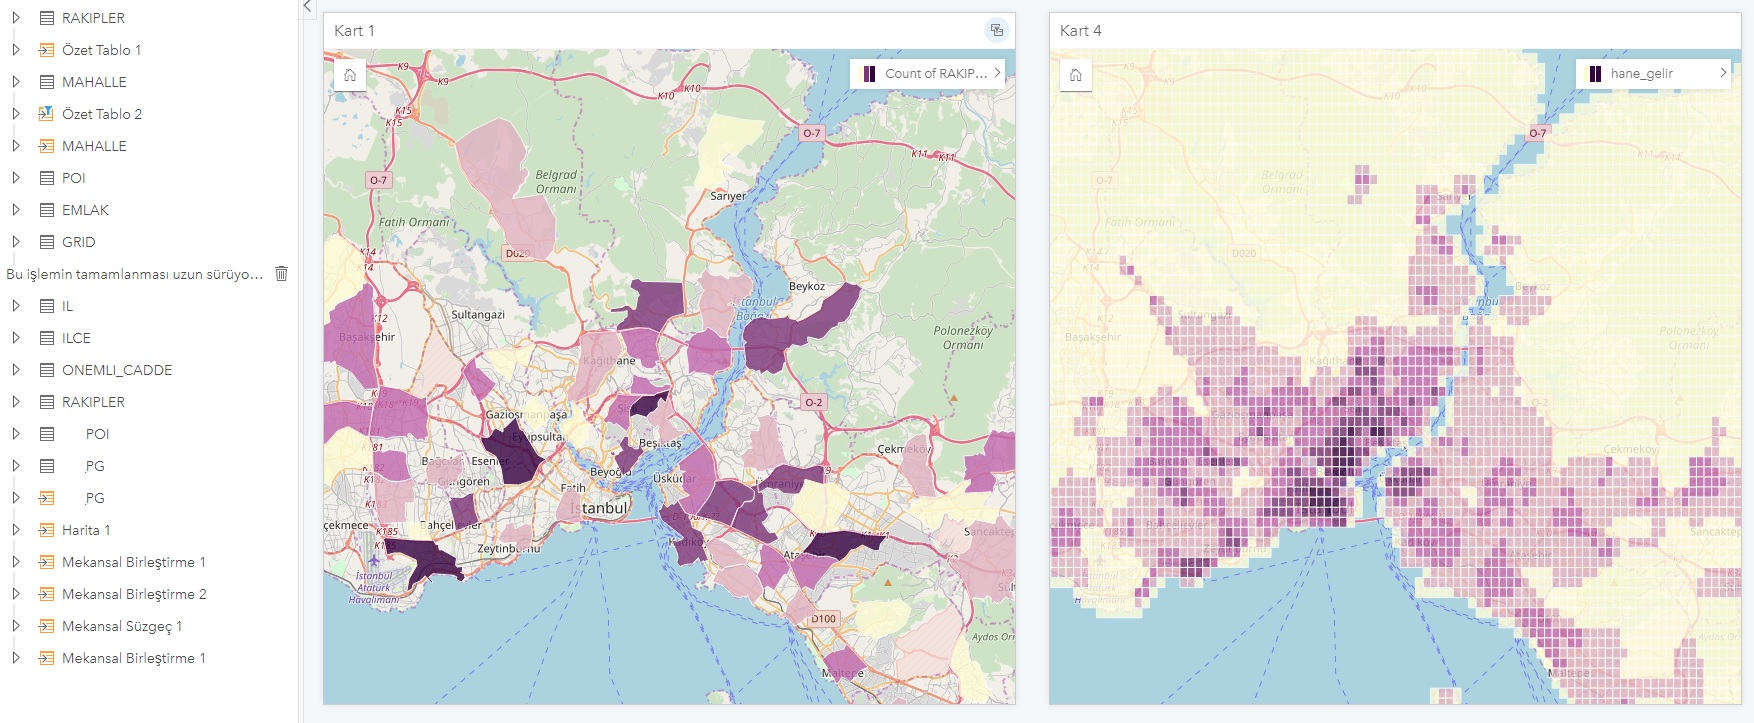
Task: Click the trash icon beside the long-running process message
Action: pyautogui.click(x=282, y=273)
